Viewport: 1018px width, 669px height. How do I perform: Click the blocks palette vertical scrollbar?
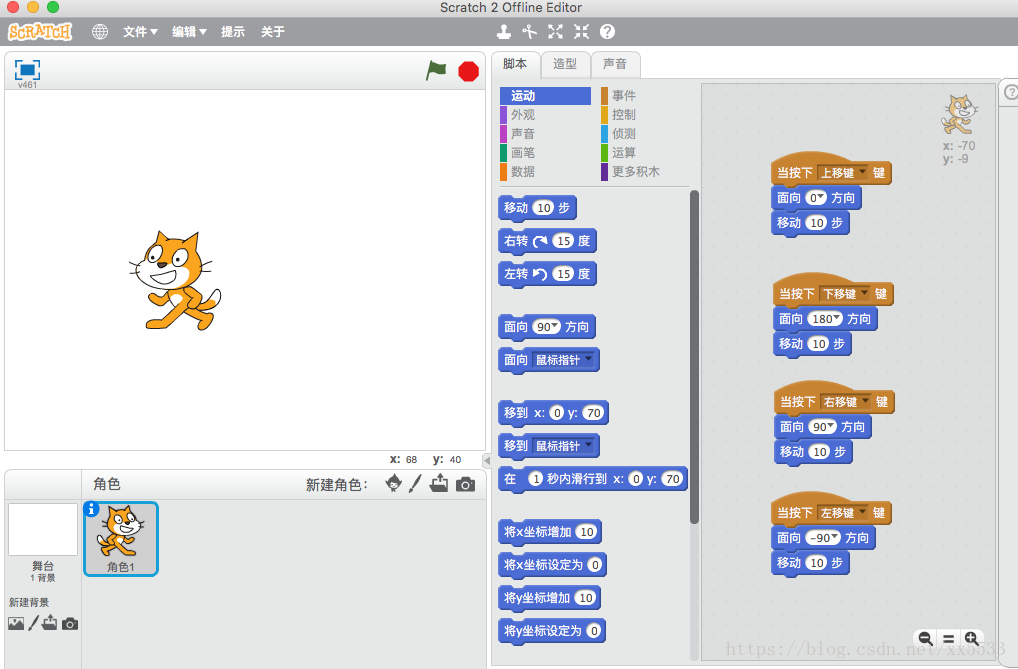coord(694,356)
